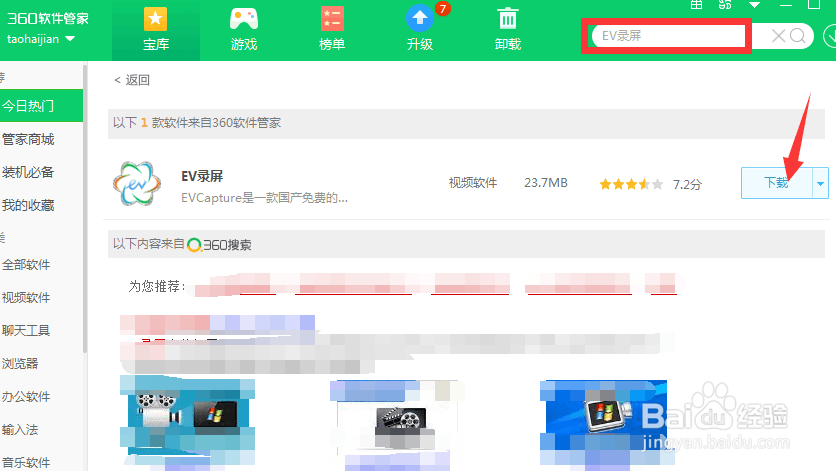This screenshot has width=836, height=471.
Task: Click the 23.7MB size value
Action: click(545, 183)
